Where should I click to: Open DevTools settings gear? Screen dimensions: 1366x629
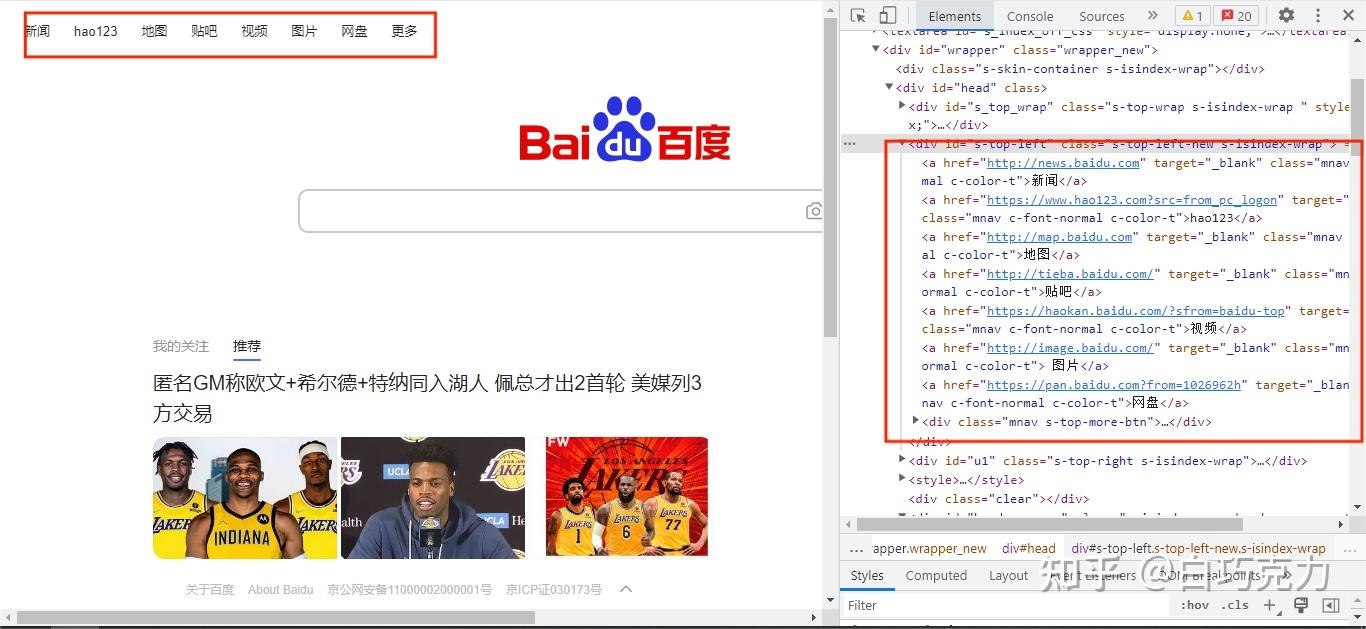(1286, 16)
